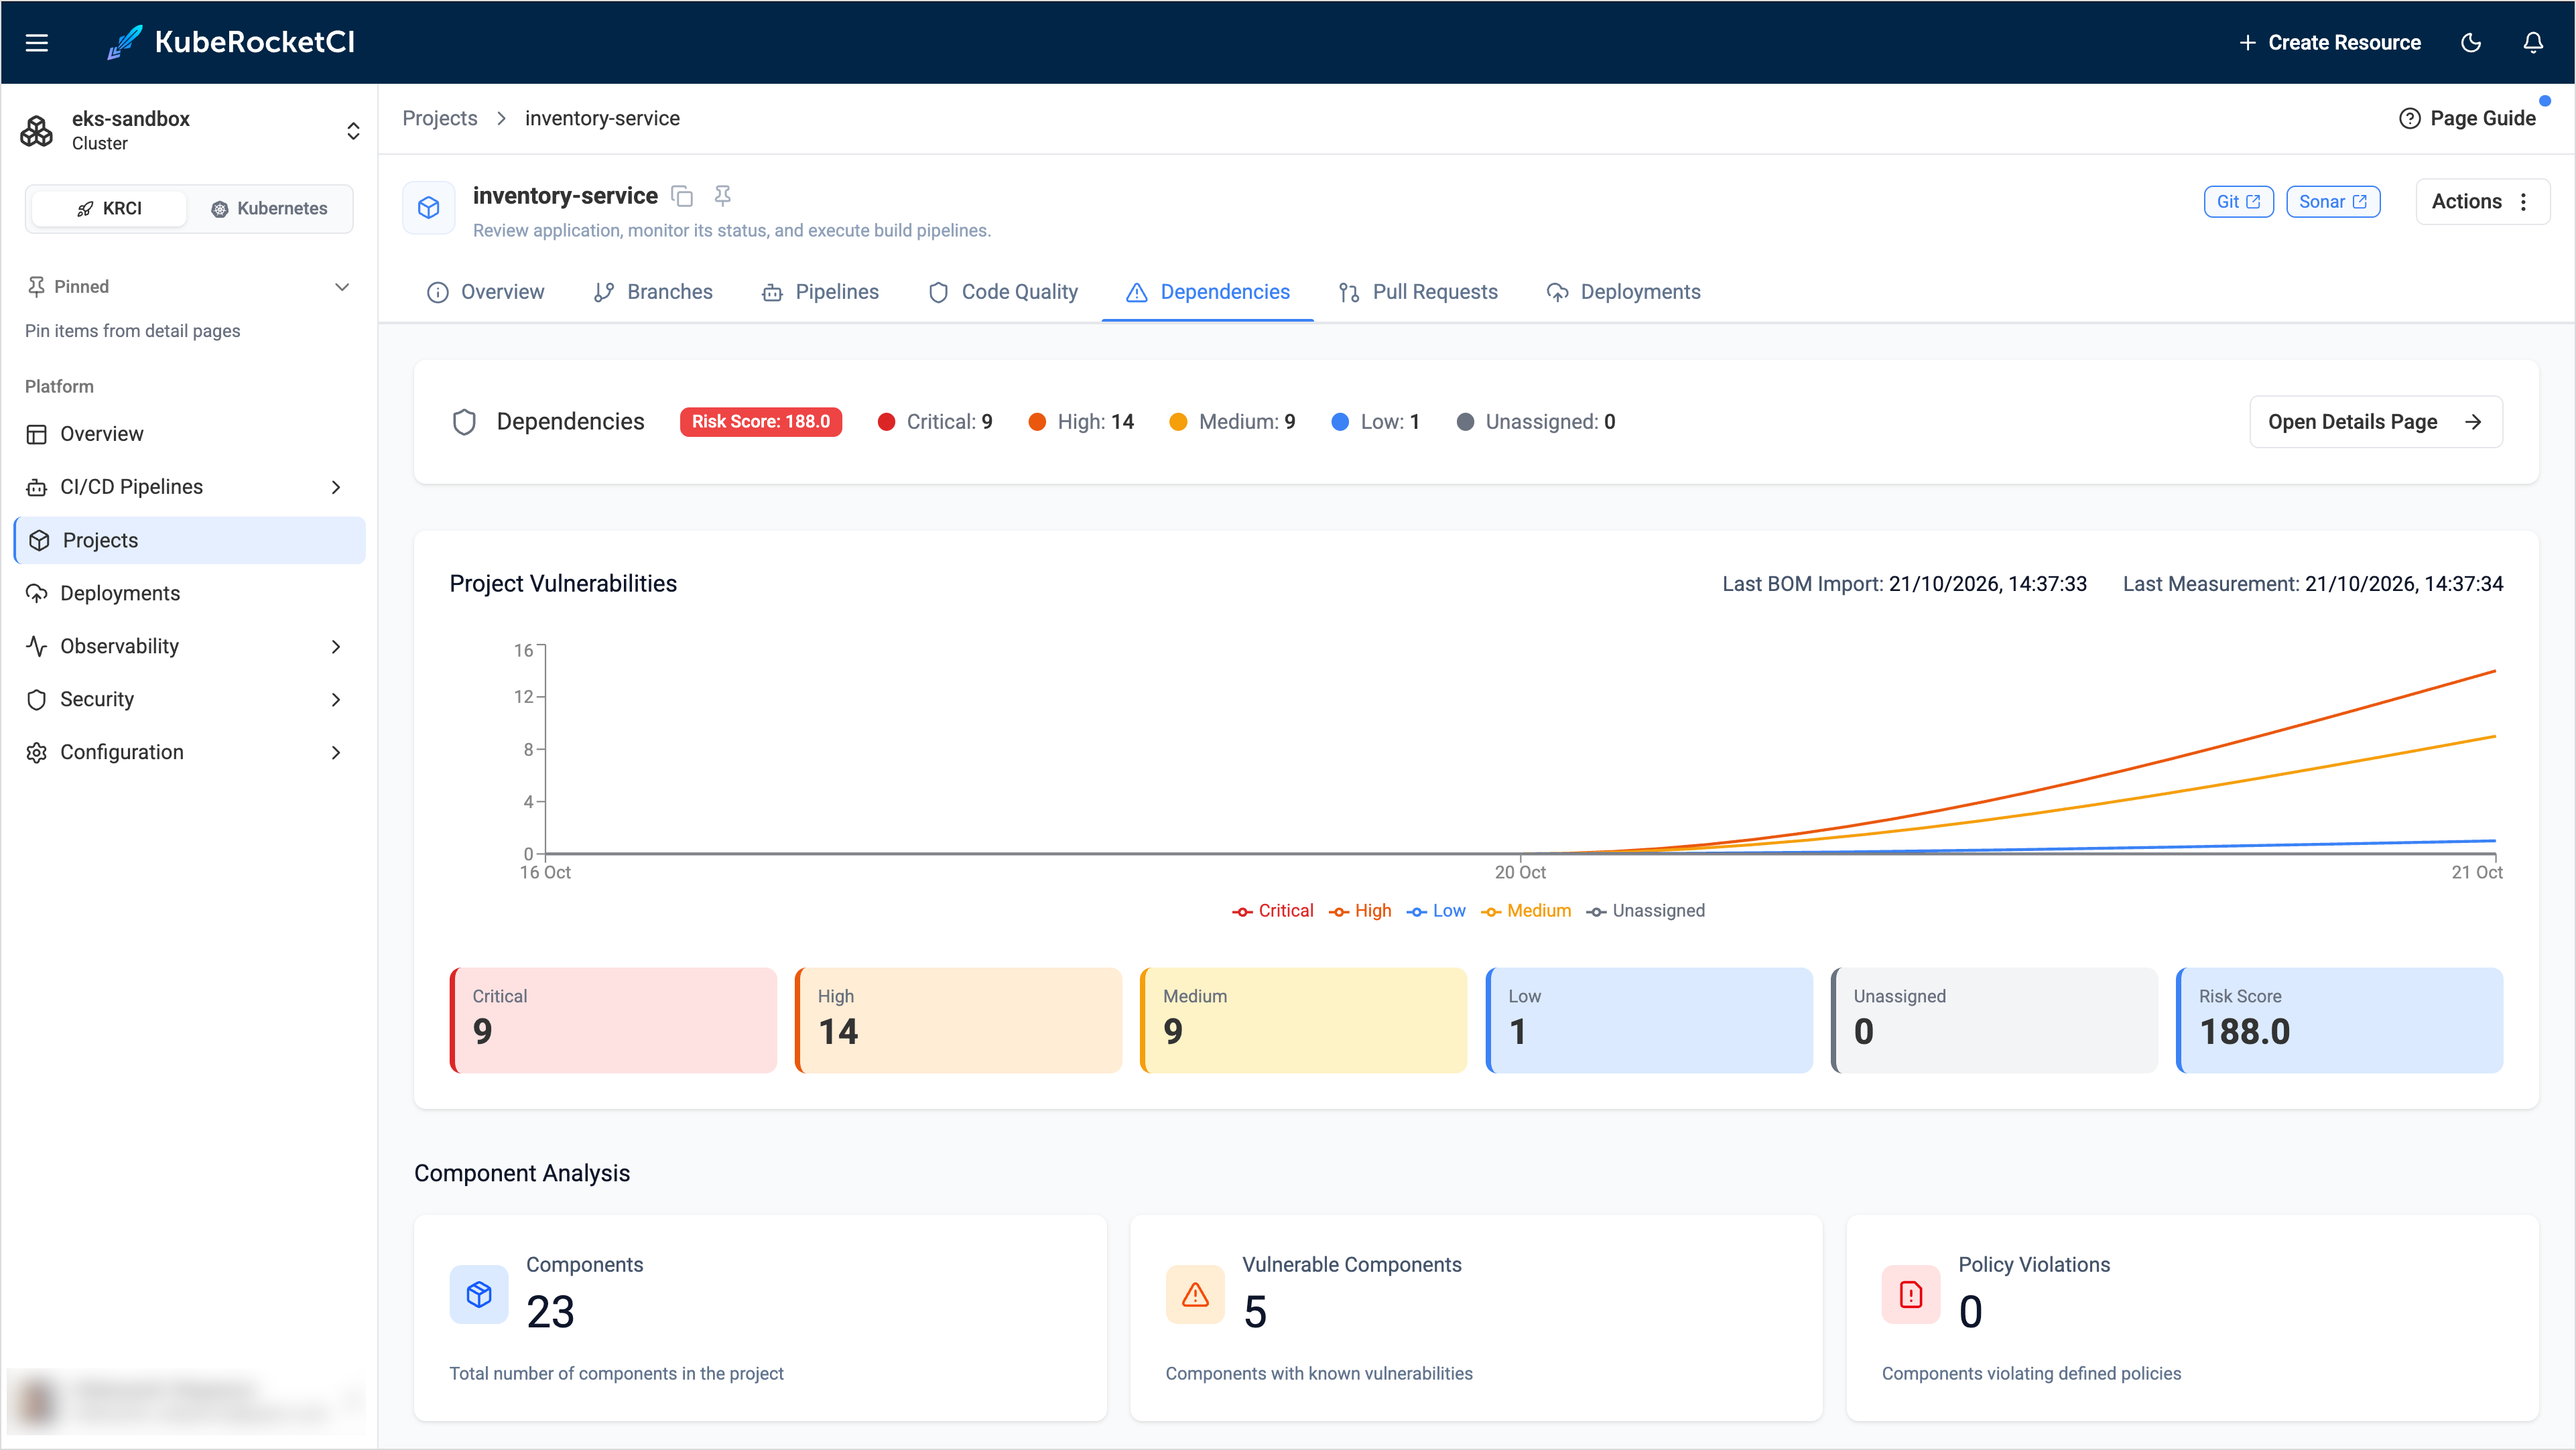Open the Pipelines tab
2576x1450 pixels.
820,292
